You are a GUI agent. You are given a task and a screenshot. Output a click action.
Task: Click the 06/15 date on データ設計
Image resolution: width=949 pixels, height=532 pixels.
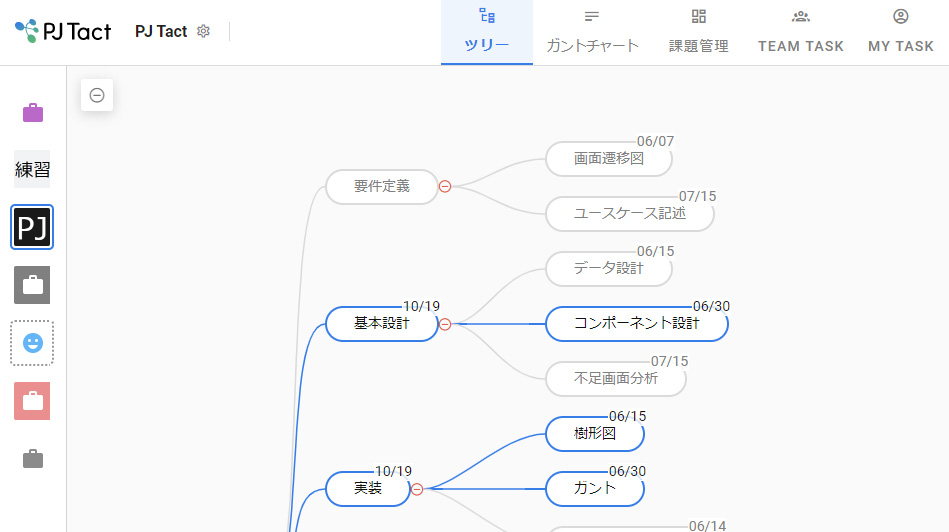(x=655, y=251)
